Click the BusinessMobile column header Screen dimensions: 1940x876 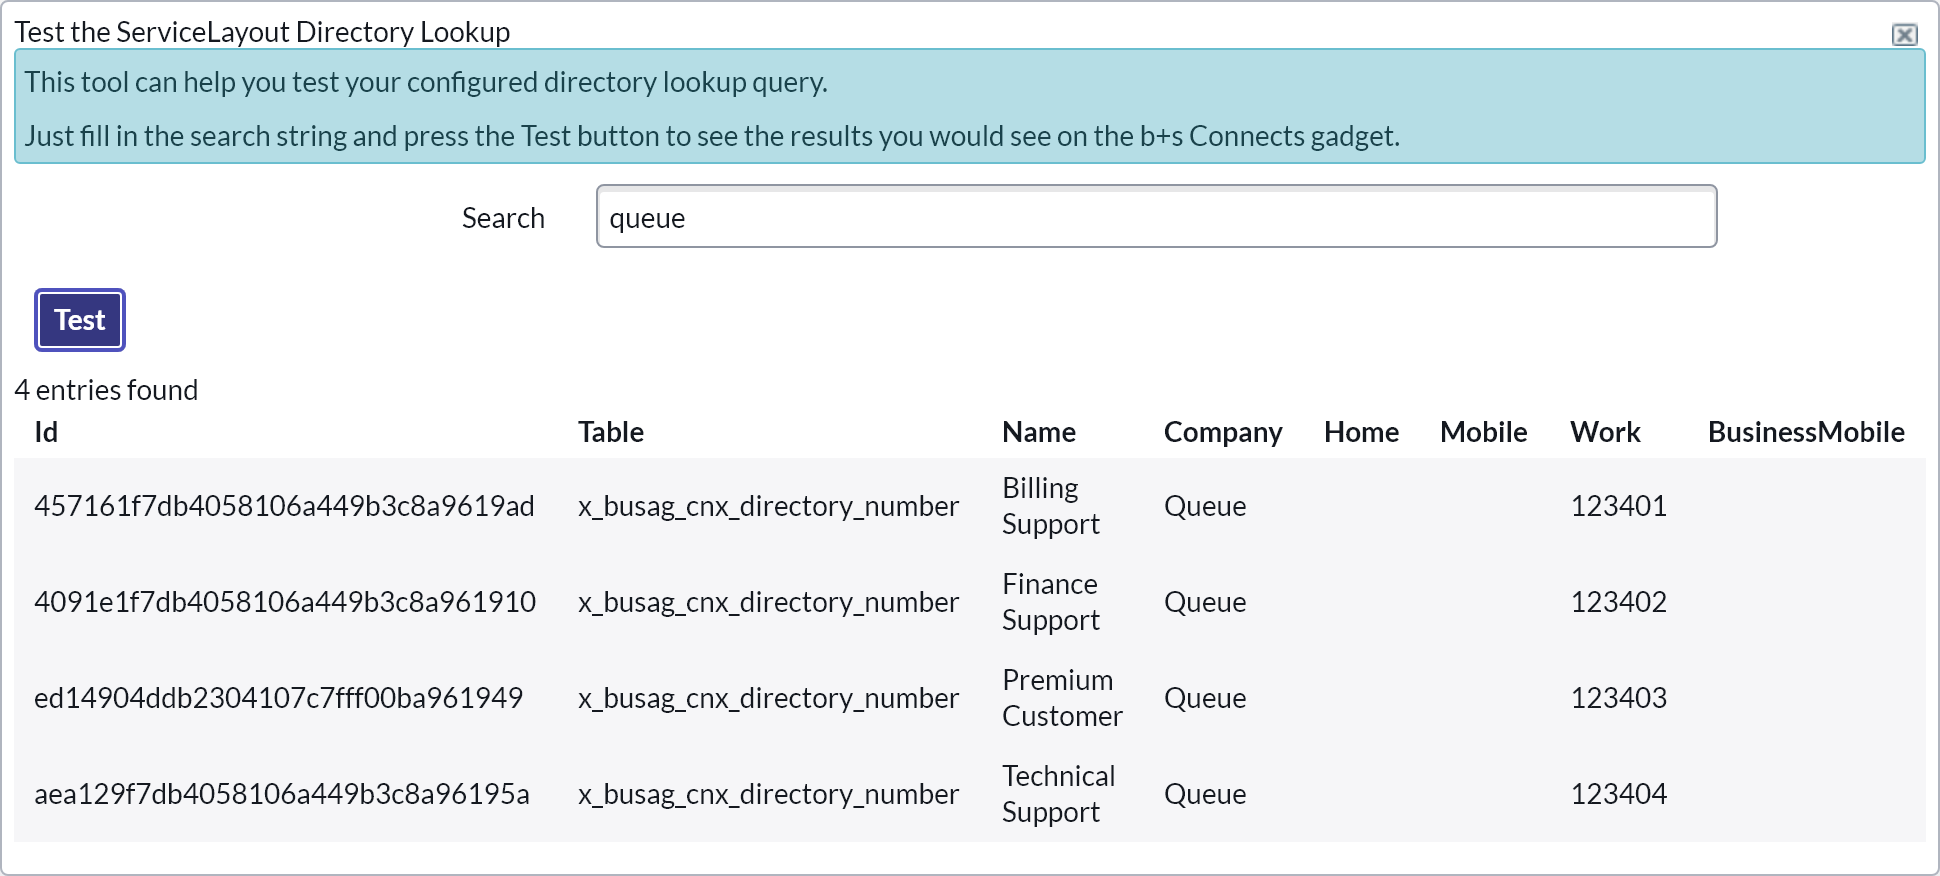(x=1806, y=432)
